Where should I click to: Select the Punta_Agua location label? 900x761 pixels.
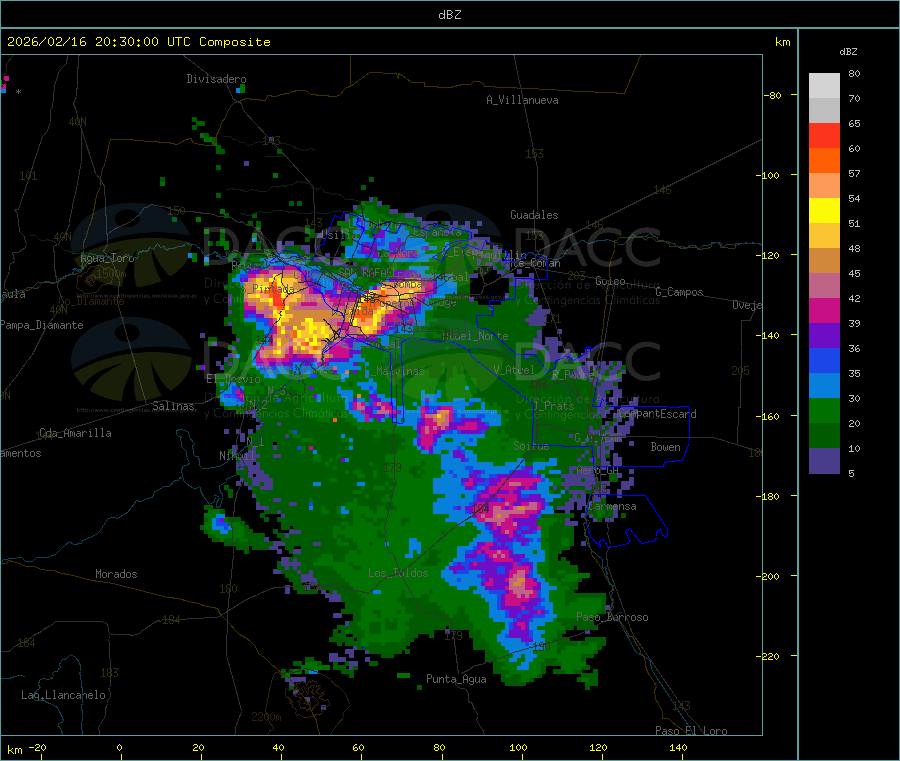click(456, 679)
